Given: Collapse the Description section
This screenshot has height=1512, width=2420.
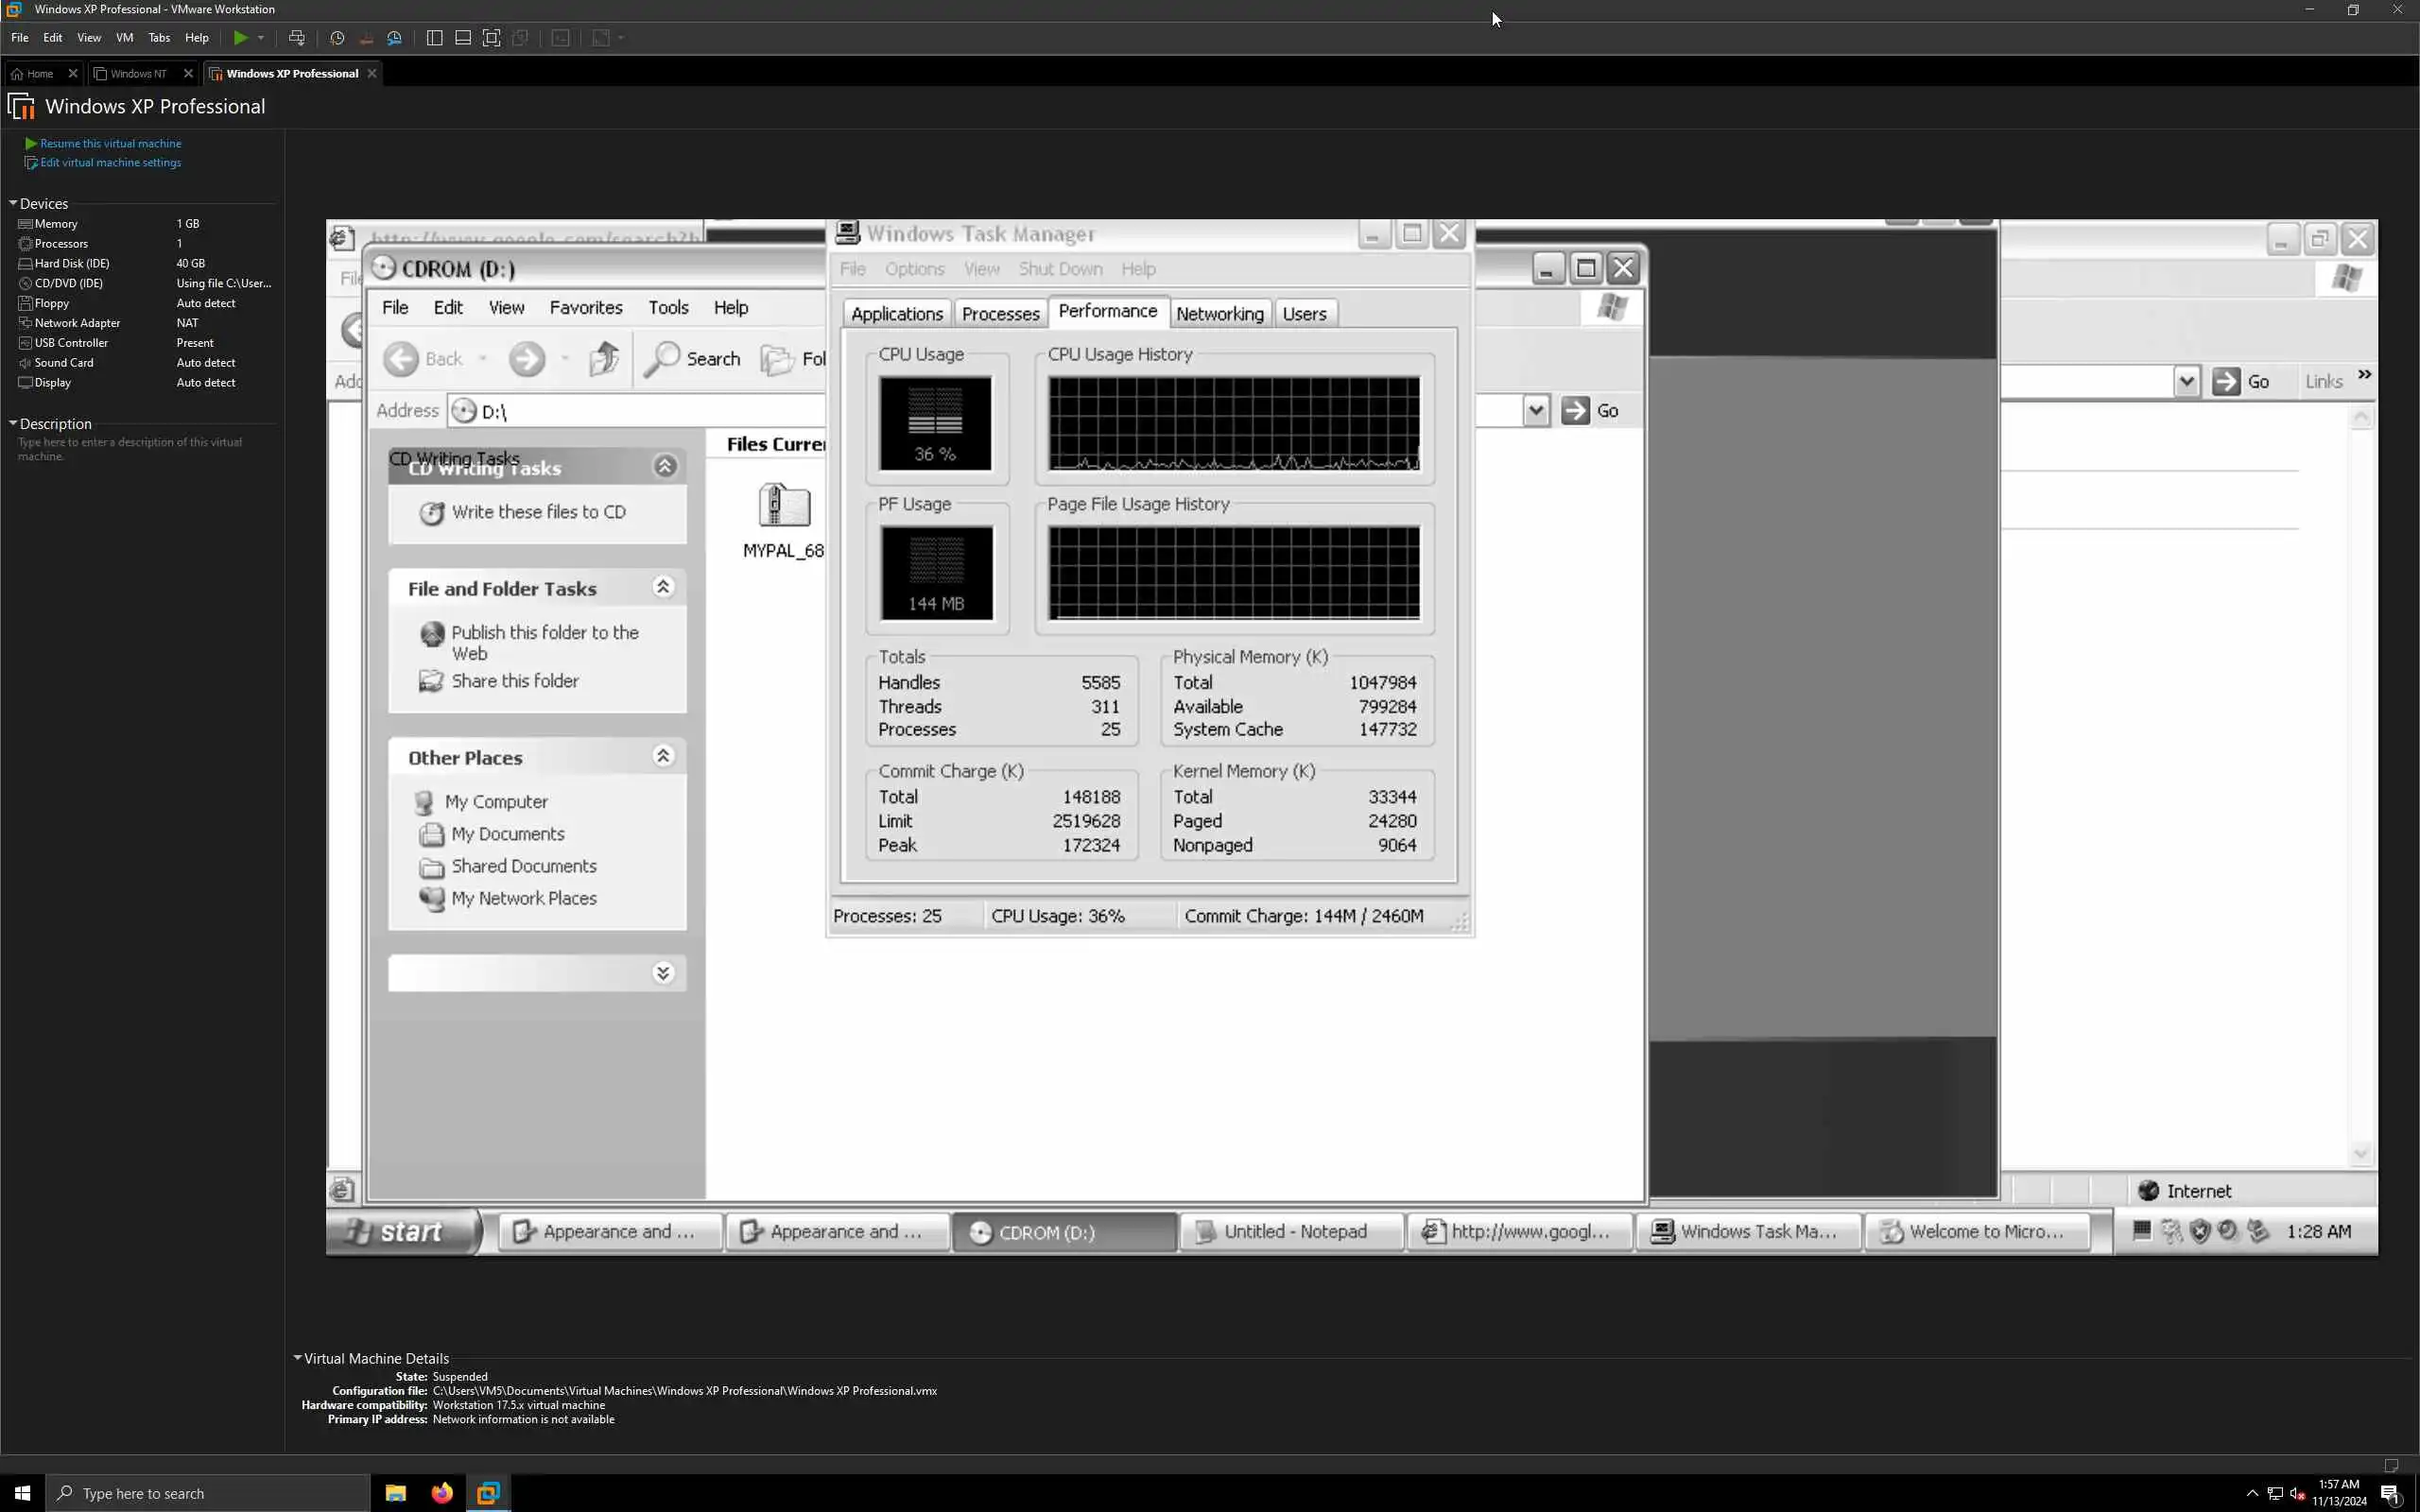Looking at the screenshot, I should coord(14,423).
